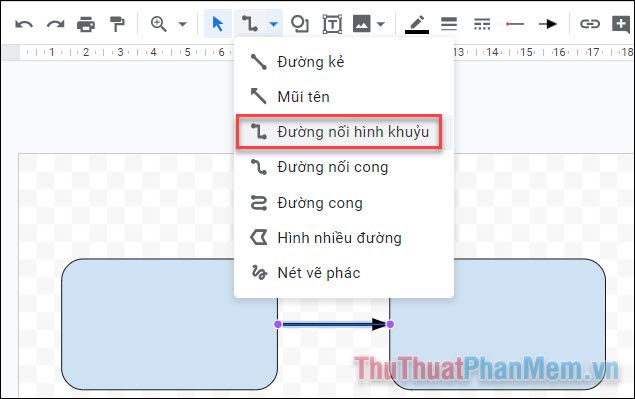Activate the Select arrow cursor tool
The width and height of the screenshot is (635, 399).
coord(218,24)
